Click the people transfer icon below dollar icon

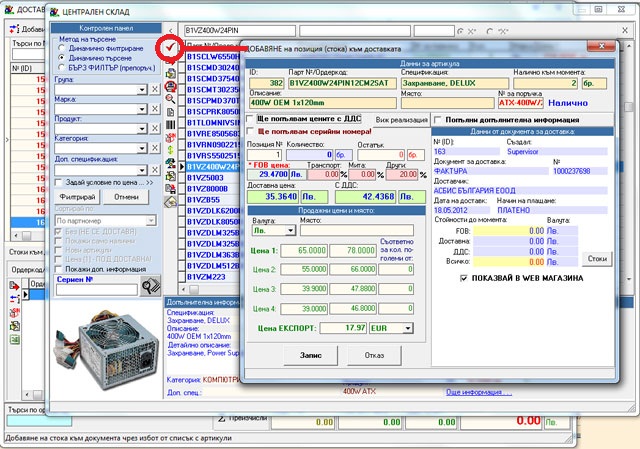pyautogui.click(x=171, y=163)
